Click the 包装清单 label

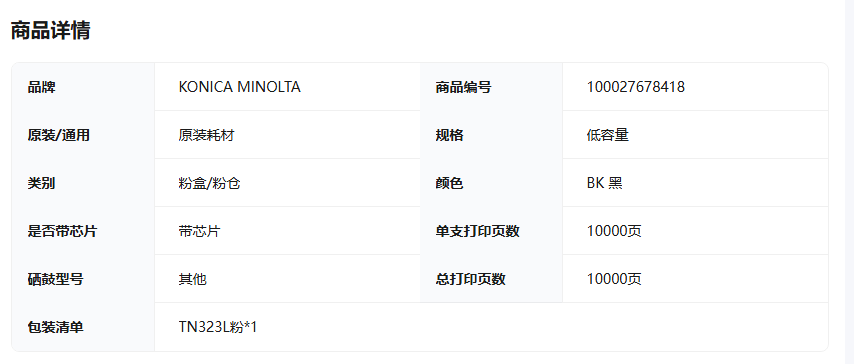(56, 327)
